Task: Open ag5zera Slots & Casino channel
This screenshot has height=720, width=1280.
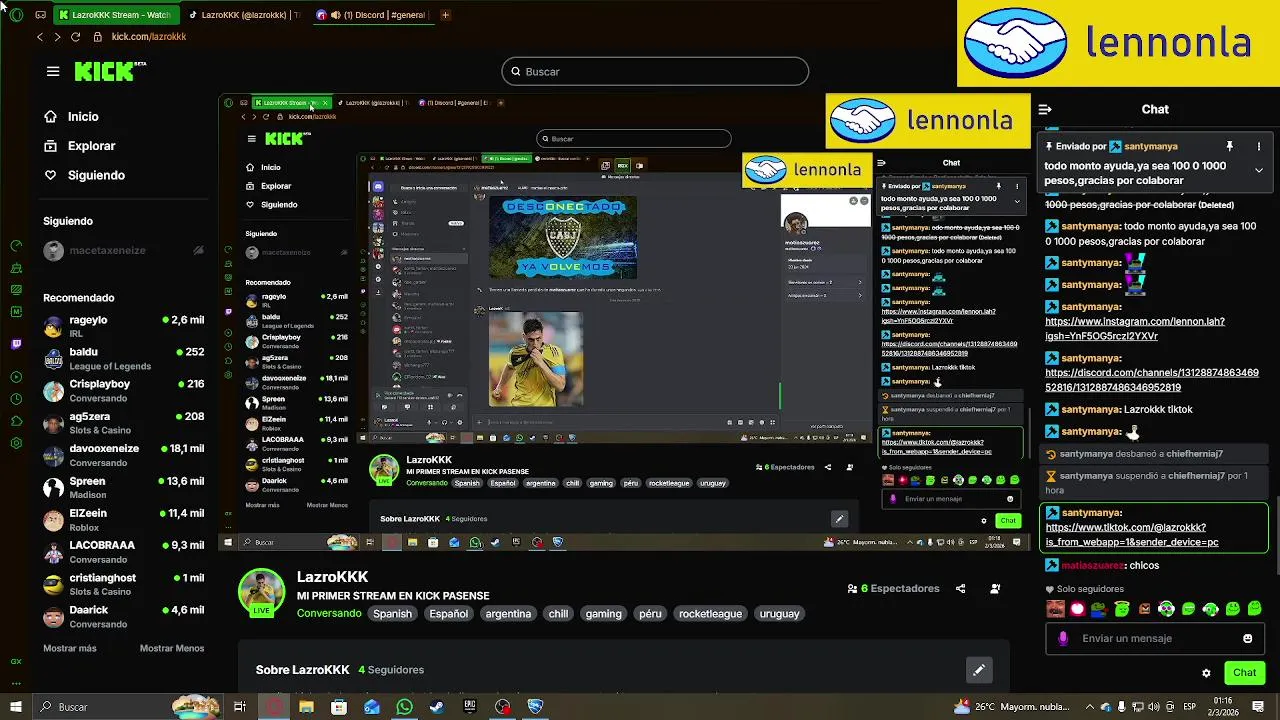Action: (x=124, y=423)
